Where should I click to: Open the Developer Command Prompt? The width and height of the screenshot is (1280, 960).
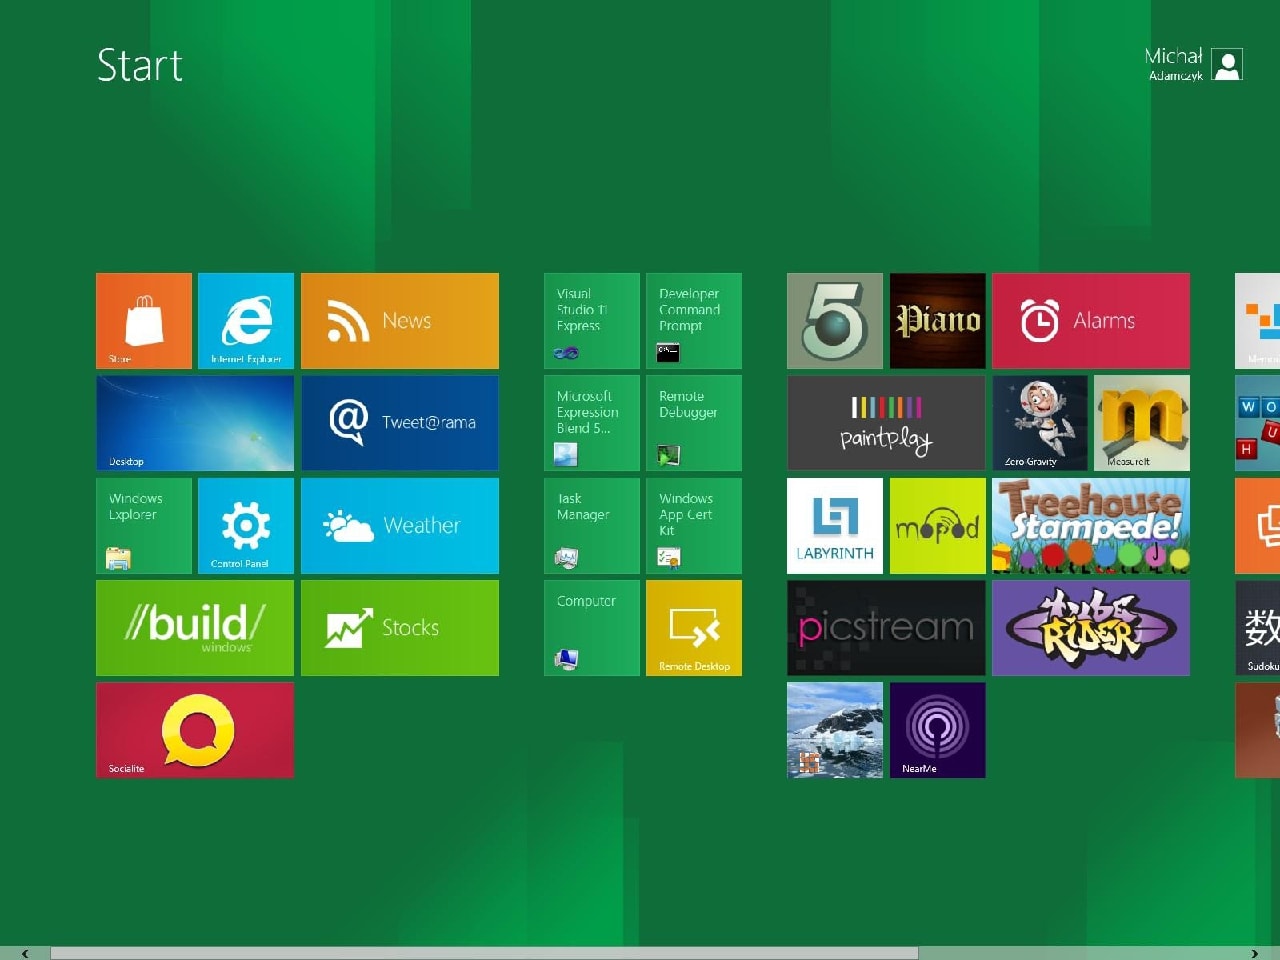[693, 320]
